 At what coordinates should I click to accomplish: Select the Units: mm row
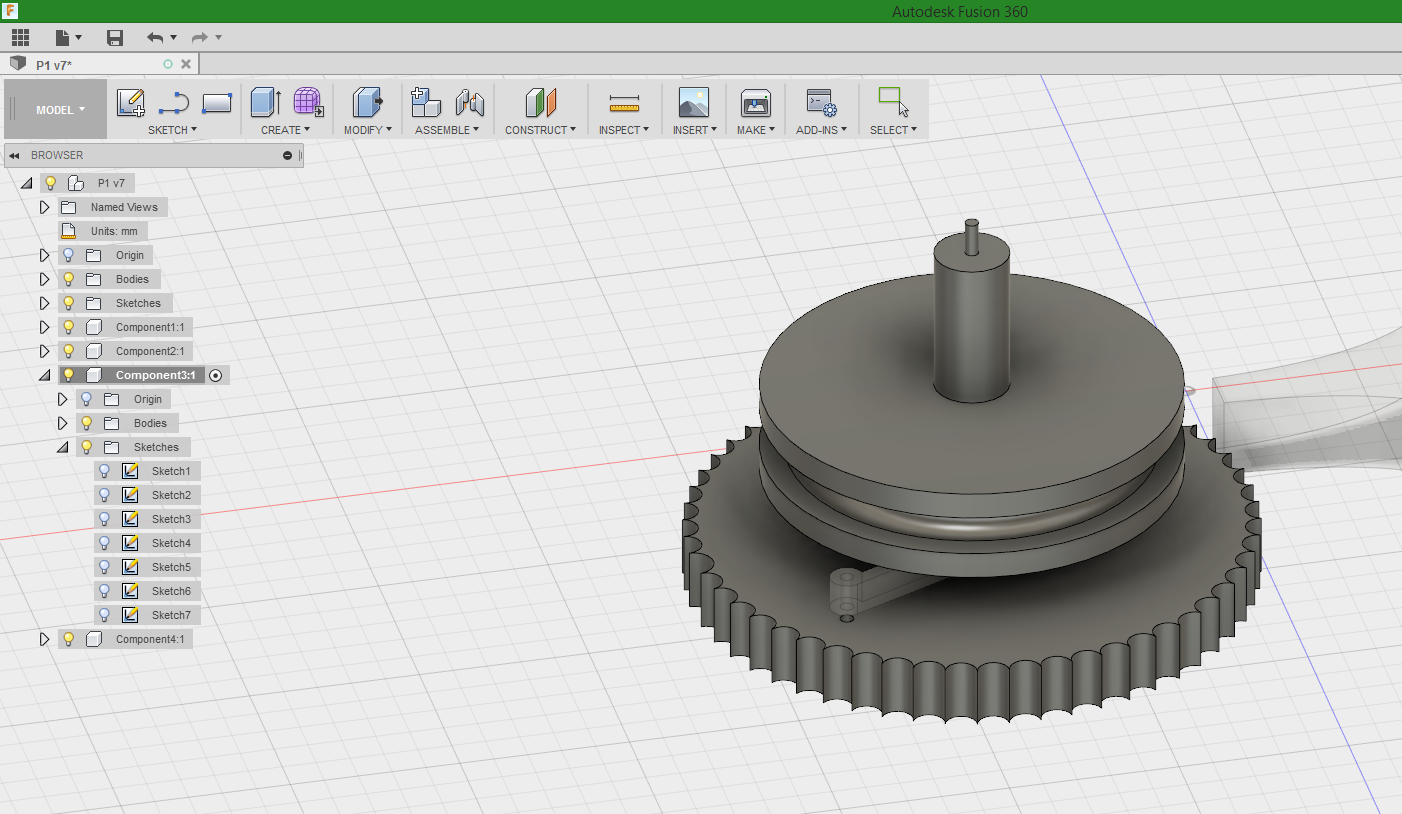(103, 231)
